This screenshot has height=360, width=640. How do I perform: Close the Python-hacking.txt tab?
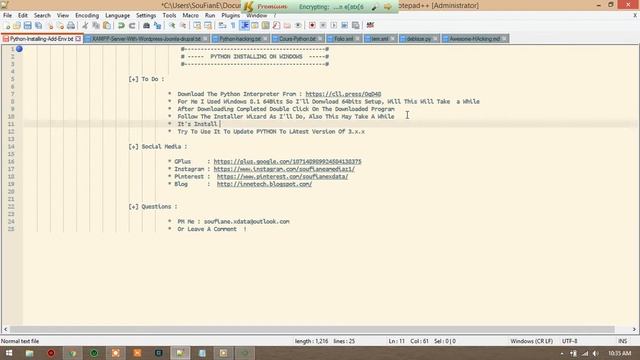point(265,39)
